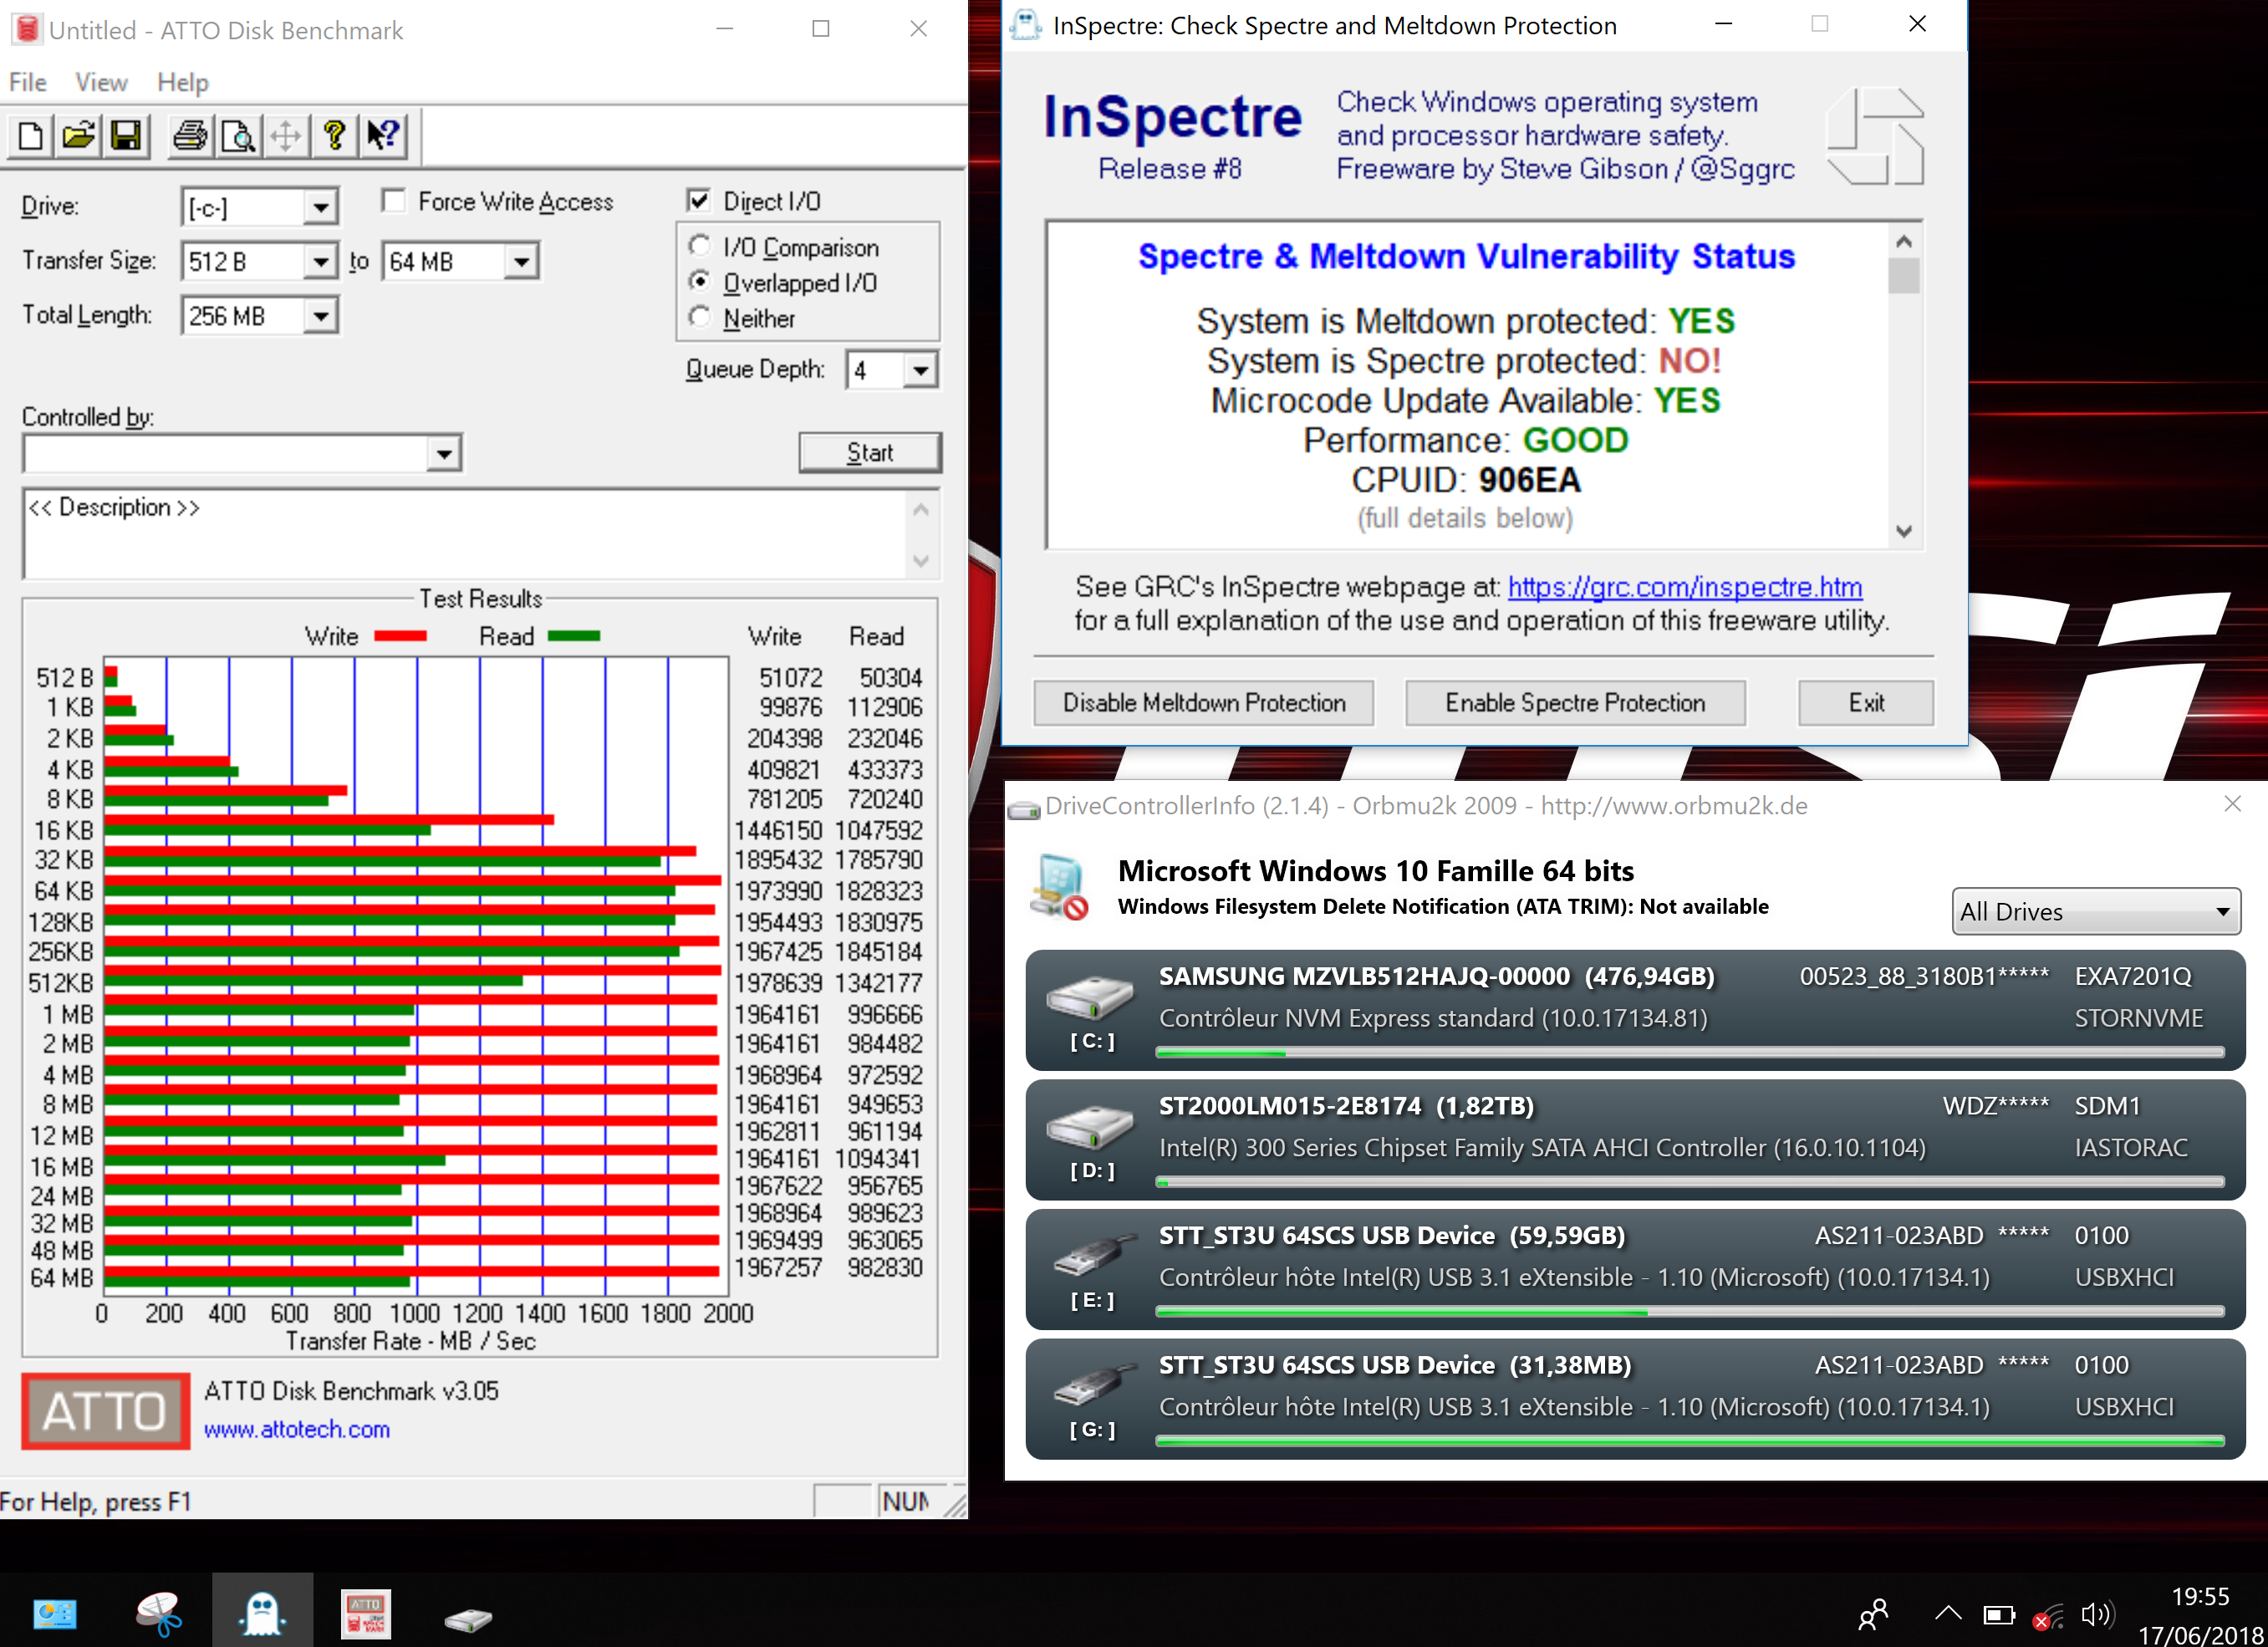Open the first taskbar control panel icon

click(x=54, y=1613)
